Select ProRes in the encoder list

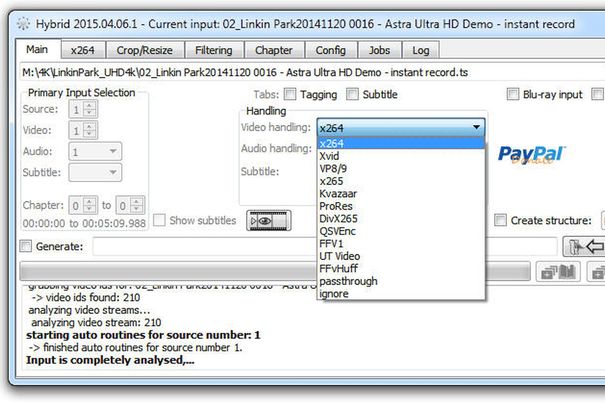tap(335, 207)
